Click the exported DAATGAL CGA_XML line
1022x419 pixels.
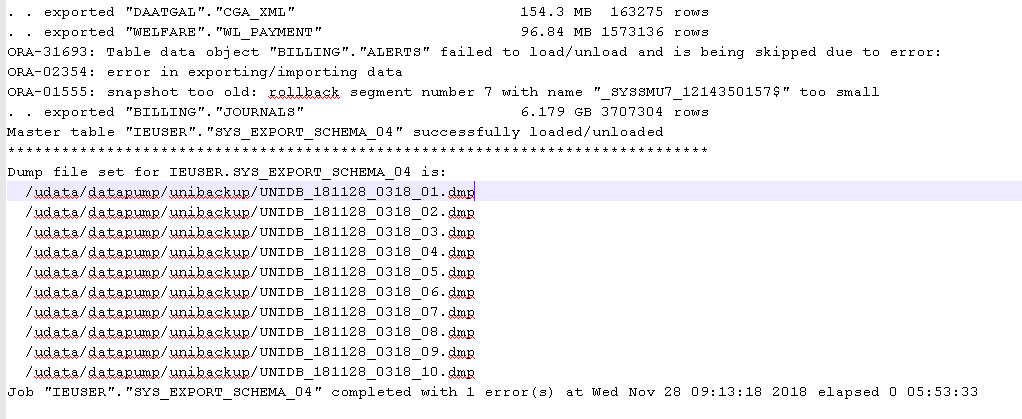[358, 12]
